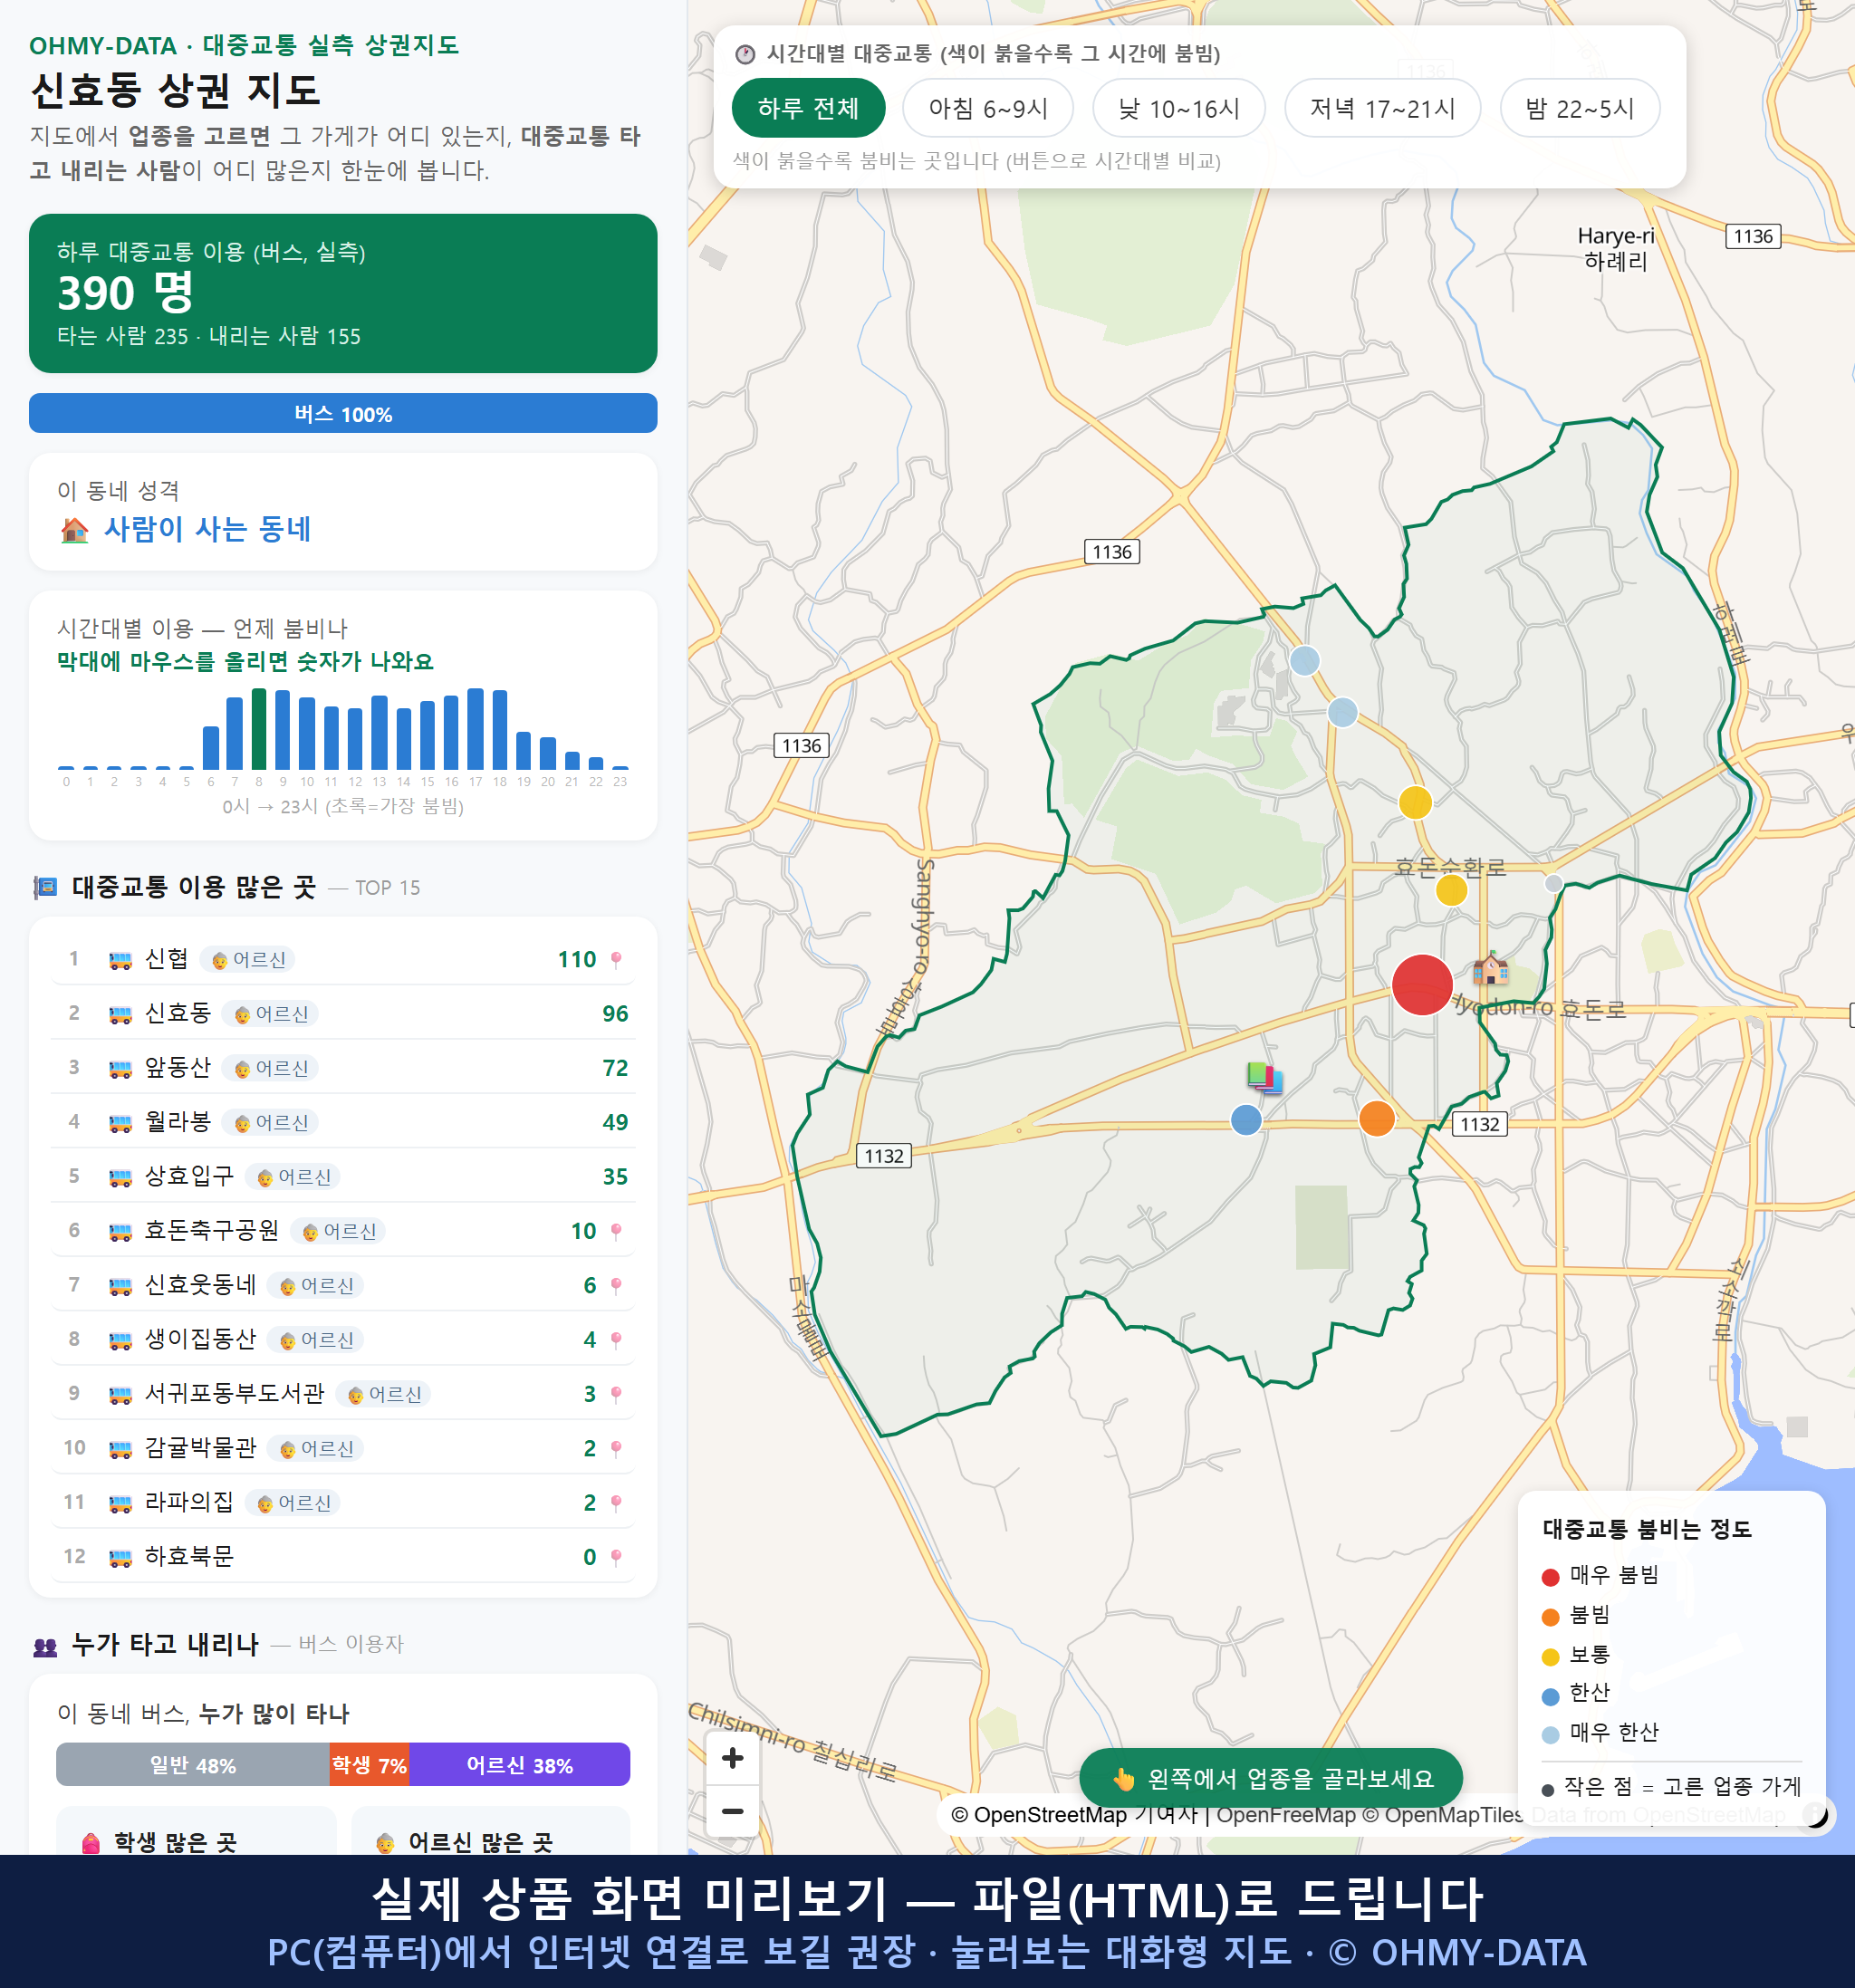Click the 매우 붐빔 red legend dot
Image resolution: width=1855 pixels, height=1988 pixels.
tap(1550, 1577)
